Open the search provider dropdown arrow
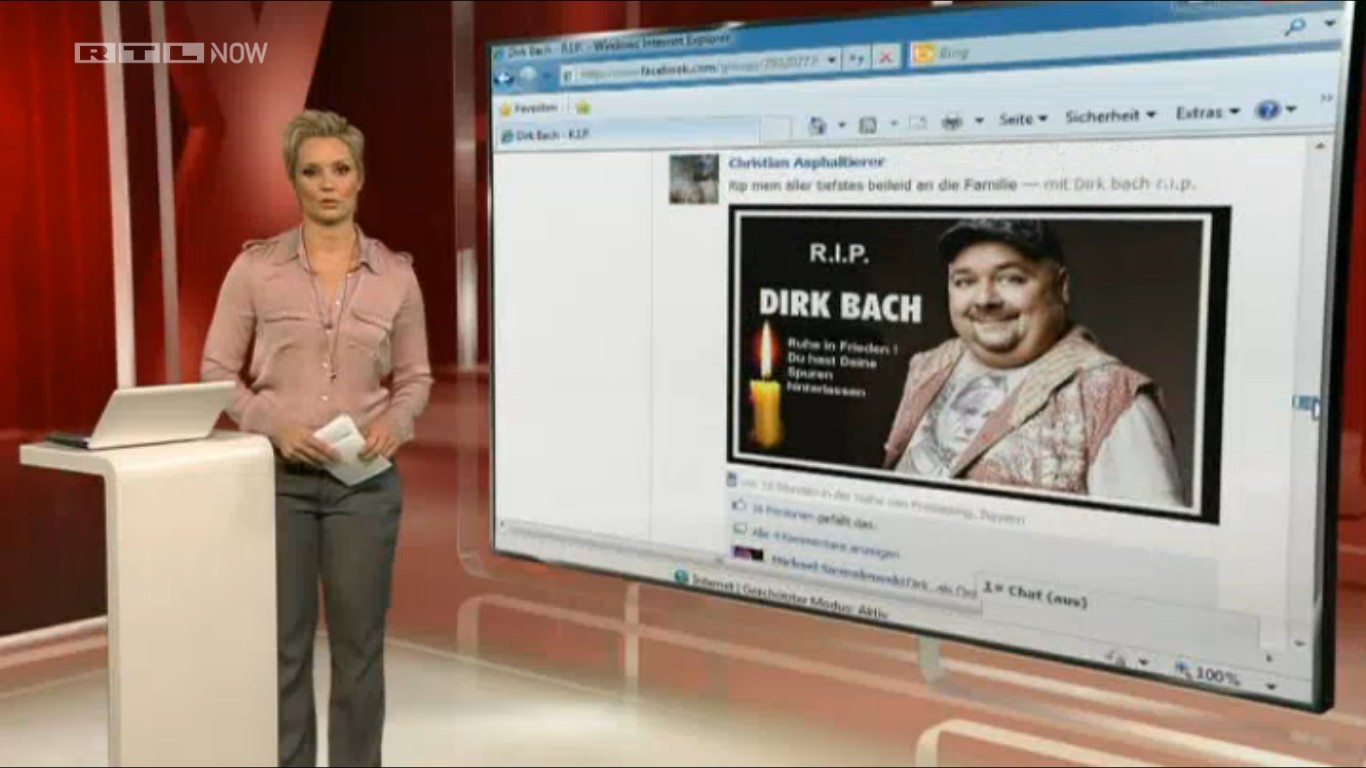Screen dimensions: 1366x768 1330,22
